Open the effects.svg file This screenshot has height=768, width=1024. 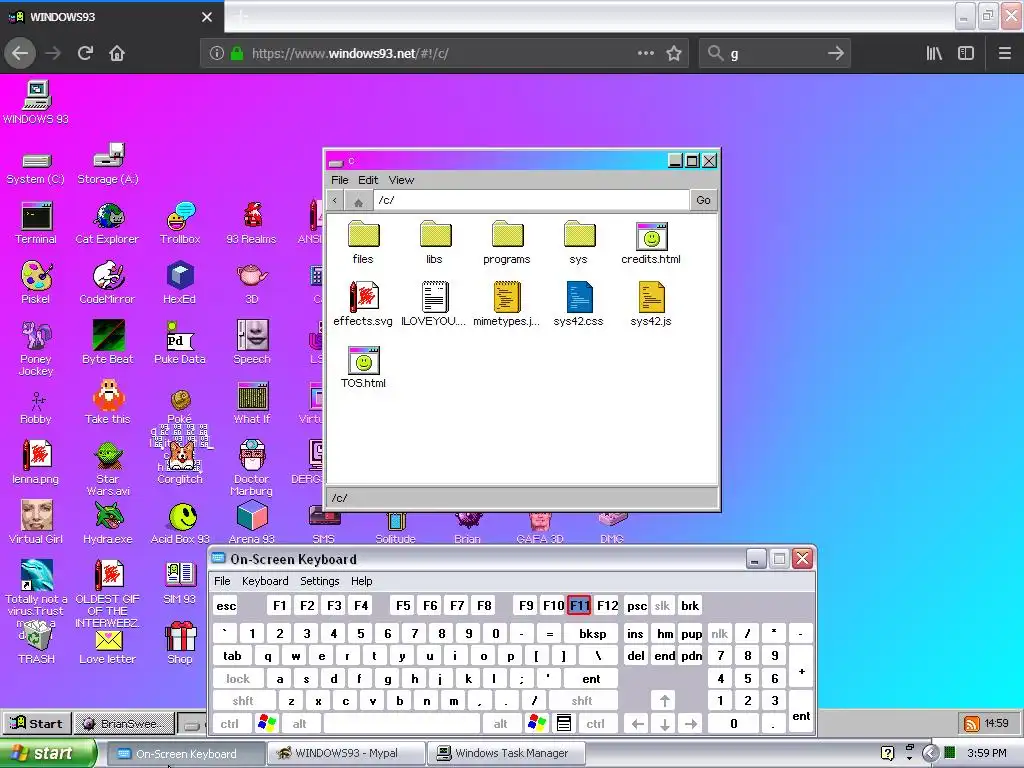coord(363,304)
